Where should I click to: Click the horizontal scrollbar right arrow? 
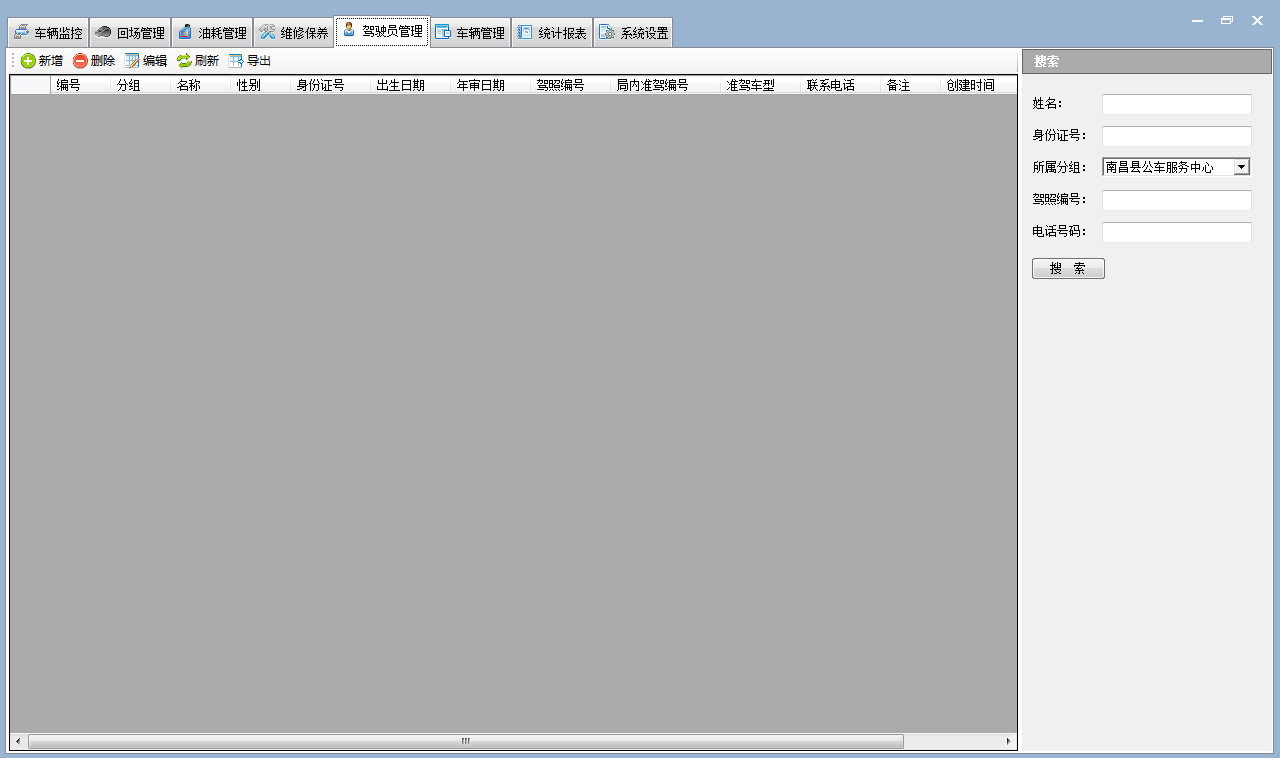pos(1008,741)
